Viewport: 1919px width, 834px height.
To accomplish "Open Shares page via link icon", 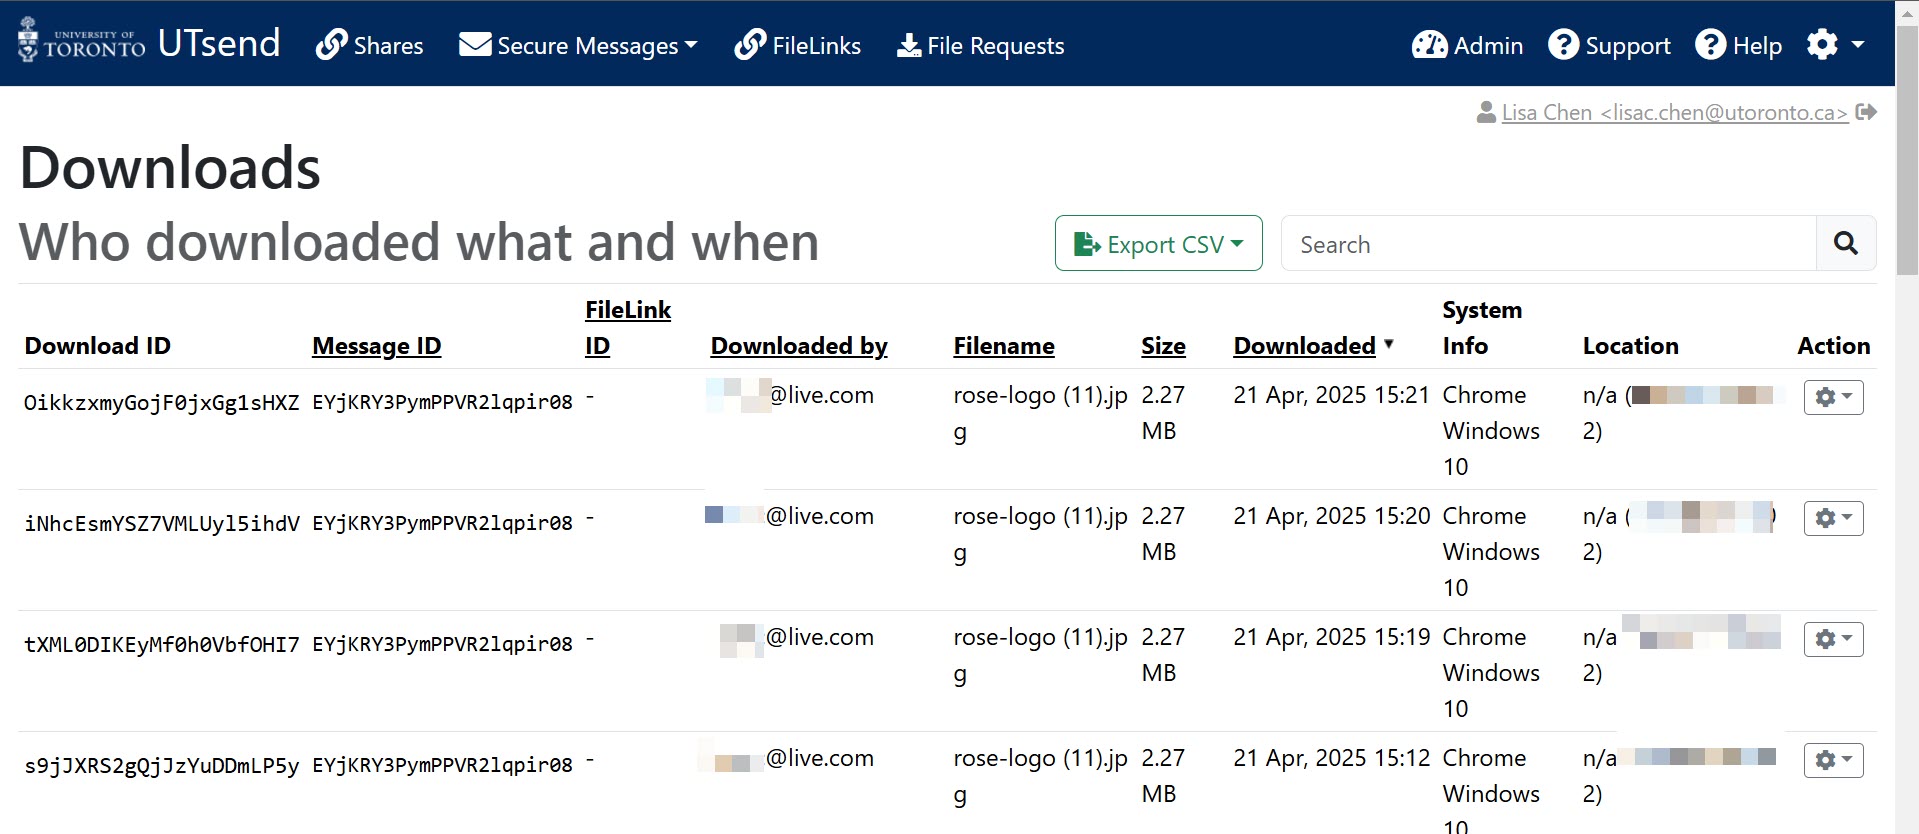I will pos(331,45).
